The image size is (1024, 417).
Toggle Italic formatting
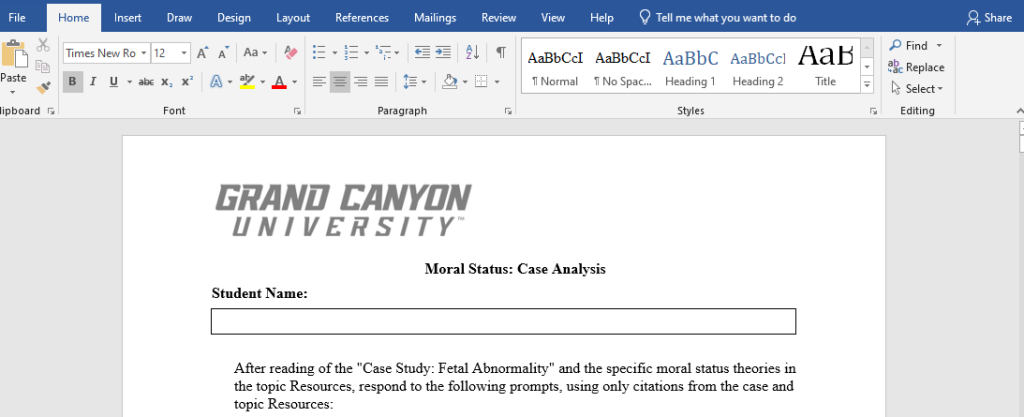coord(93,82)
